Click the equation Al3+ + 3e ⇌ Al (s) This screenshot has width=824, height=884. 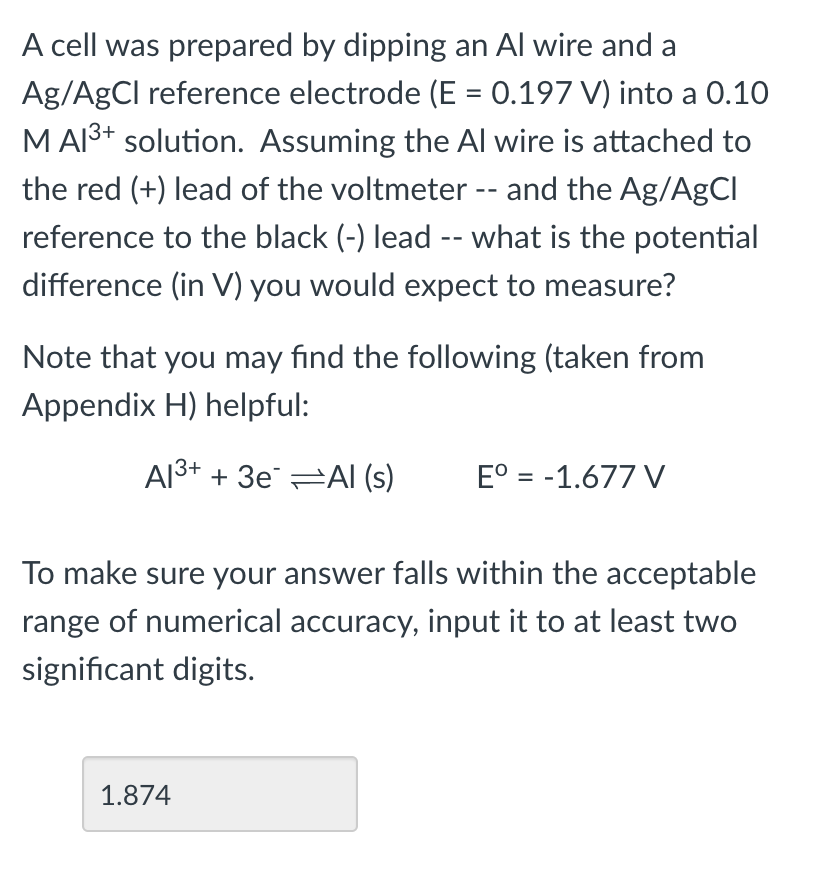pyautogui.click(x=270, y=477)
